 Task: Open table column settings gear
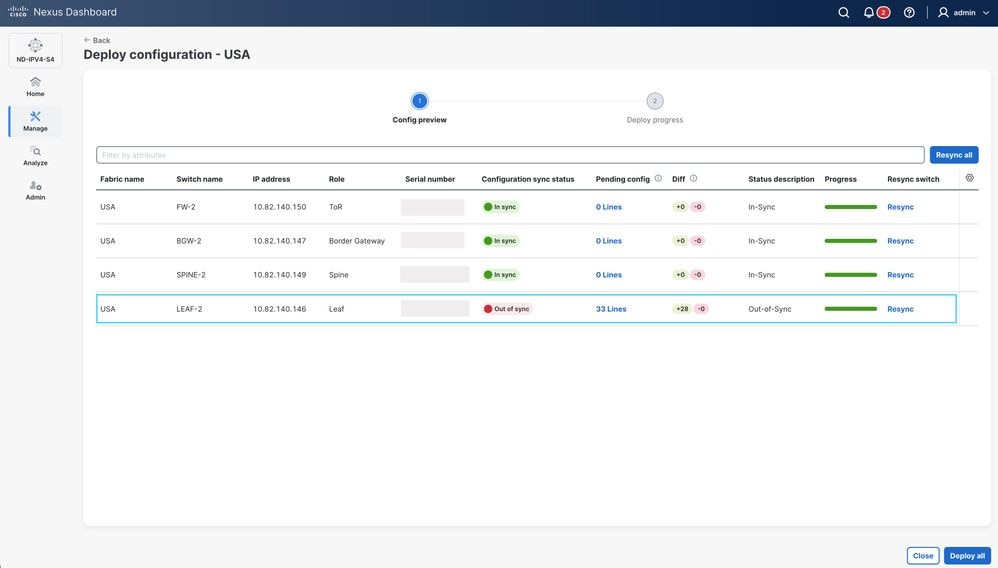pos(969,178)
